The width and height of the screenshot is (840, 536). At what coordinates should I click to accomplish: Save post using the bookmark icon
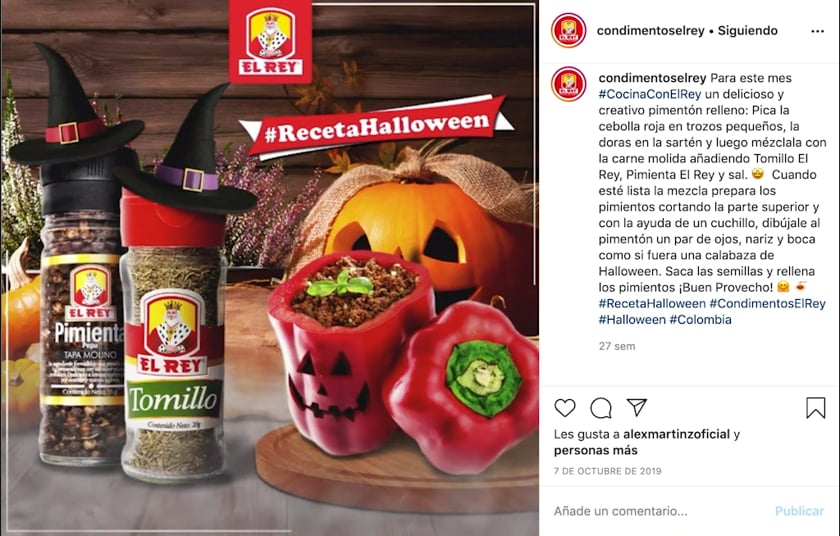tap(815, 408)
